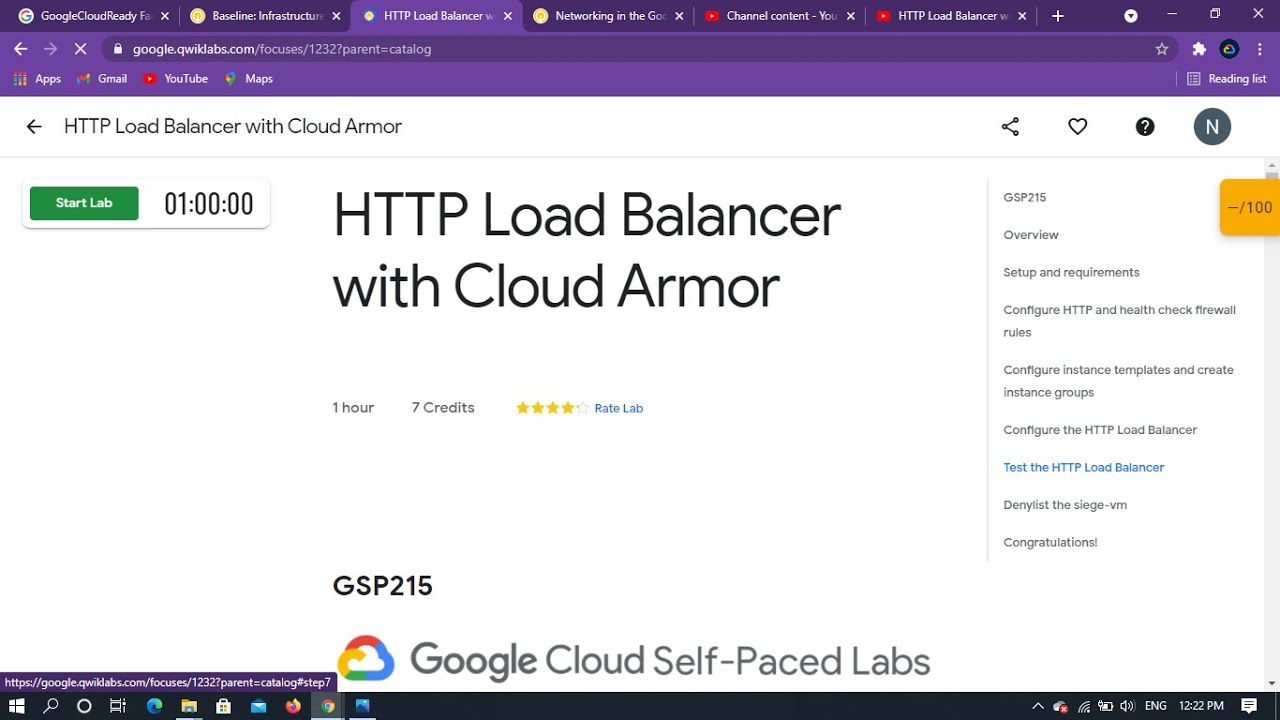Open the Mail app from the taskbar

(x=259, y=706)
